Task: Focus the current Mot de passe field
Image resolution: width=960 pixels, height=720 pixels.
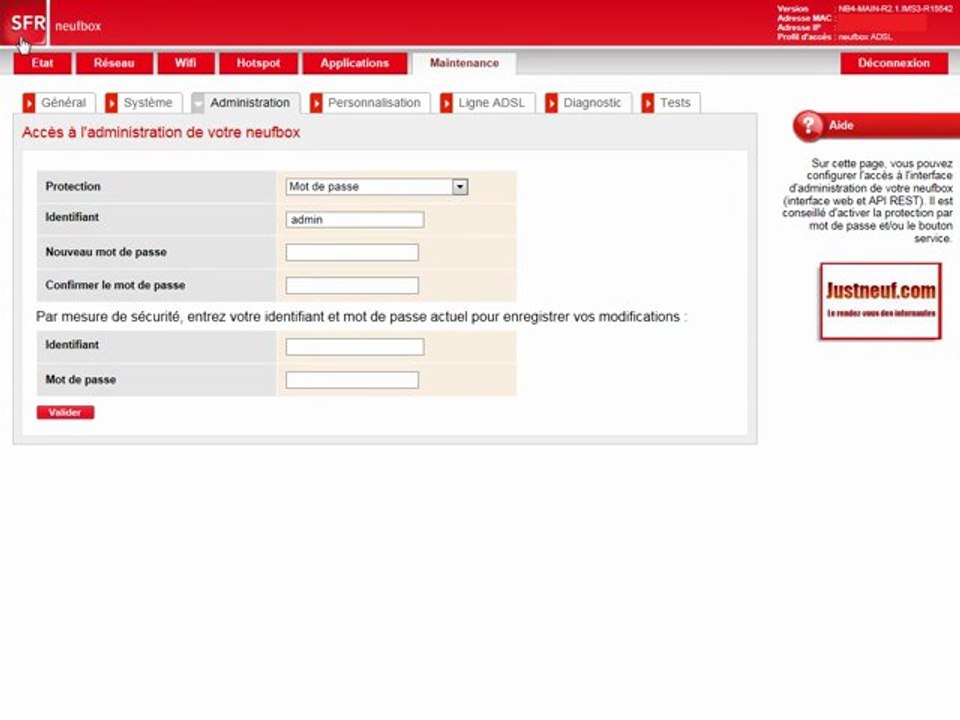Action: click(x=352, y=380)
